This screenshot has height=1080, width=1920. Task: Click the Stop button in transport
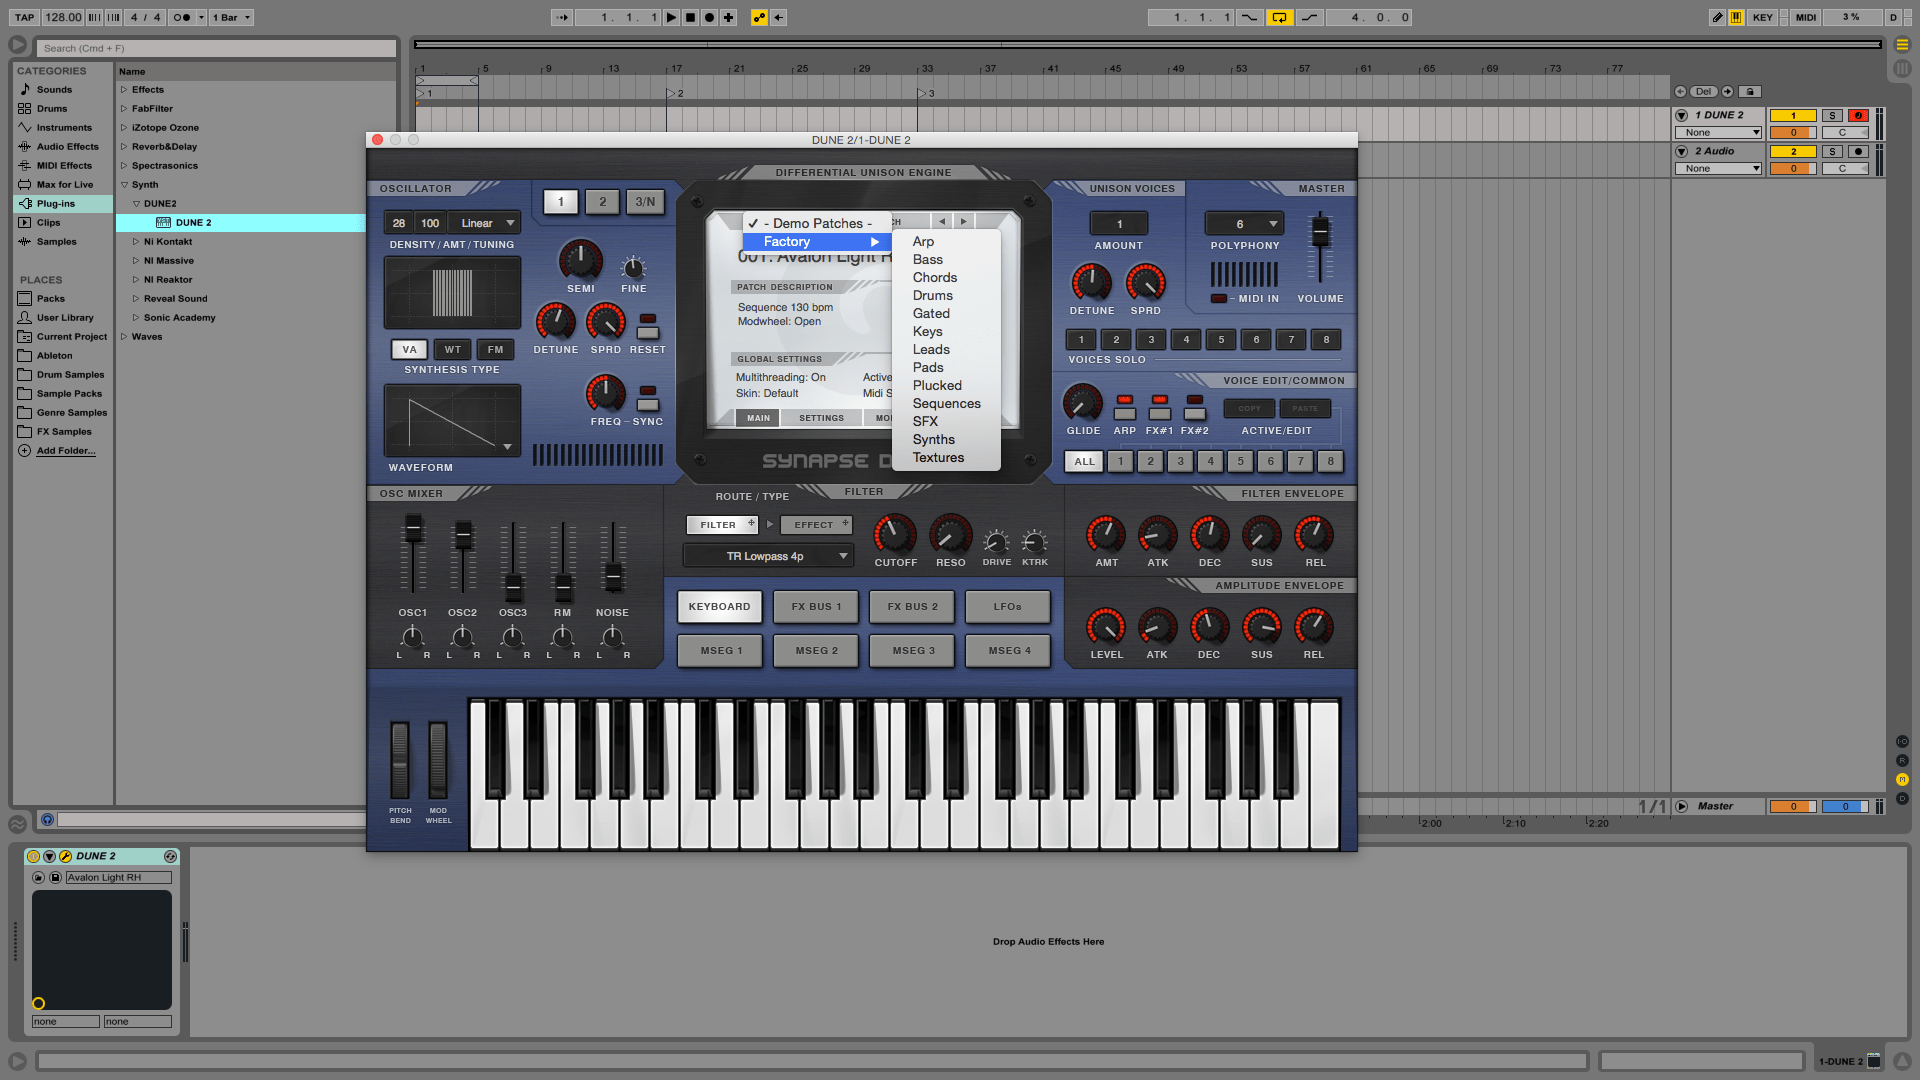click(x=690, y=17)
